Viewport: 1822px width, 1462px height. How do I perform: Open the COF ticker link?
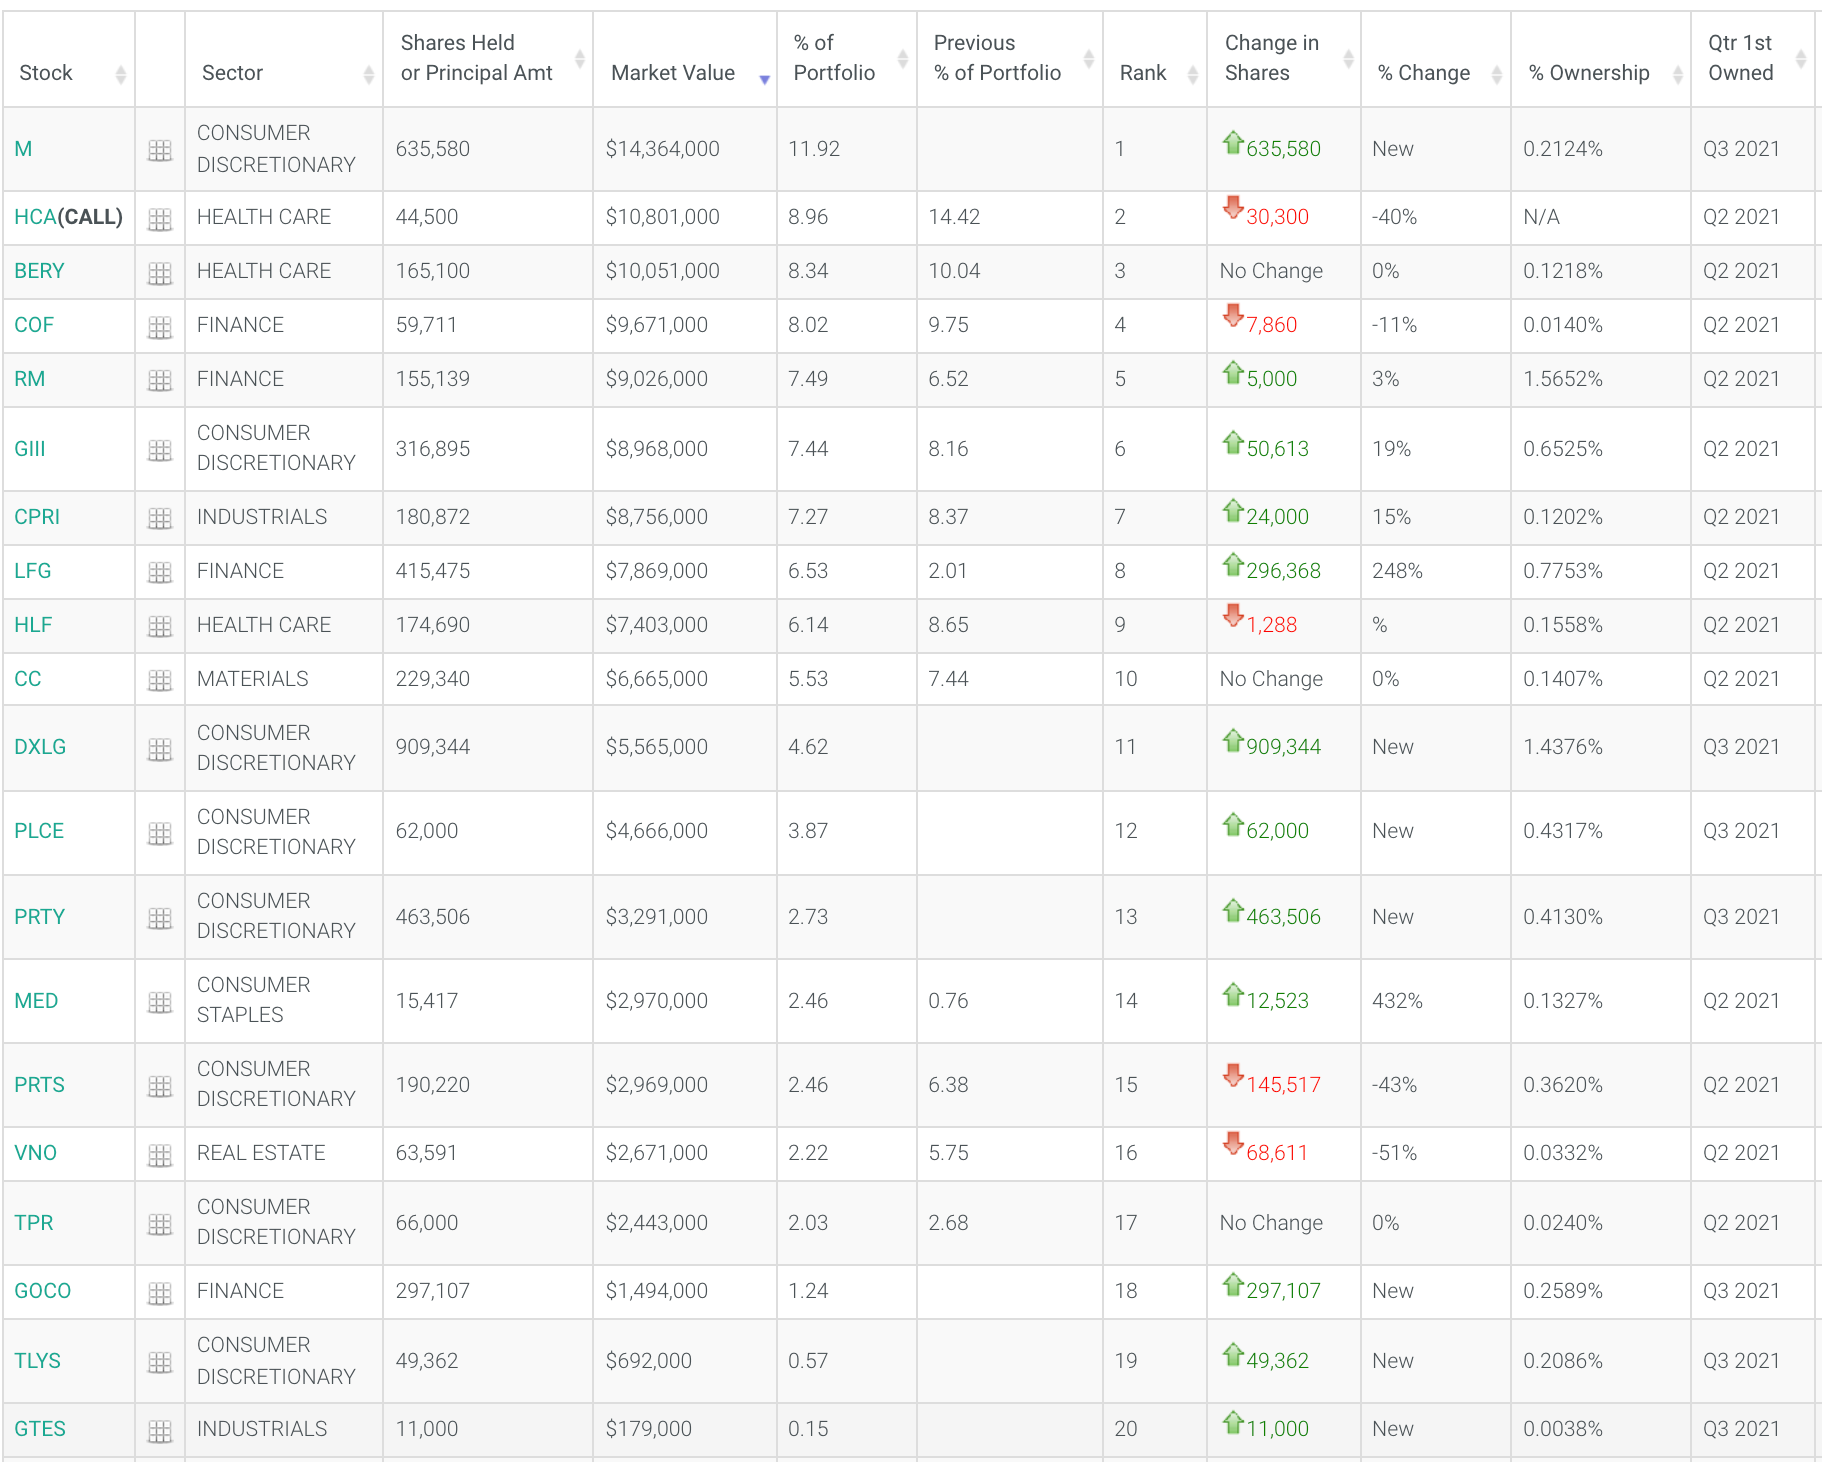(x=34, y=325)
